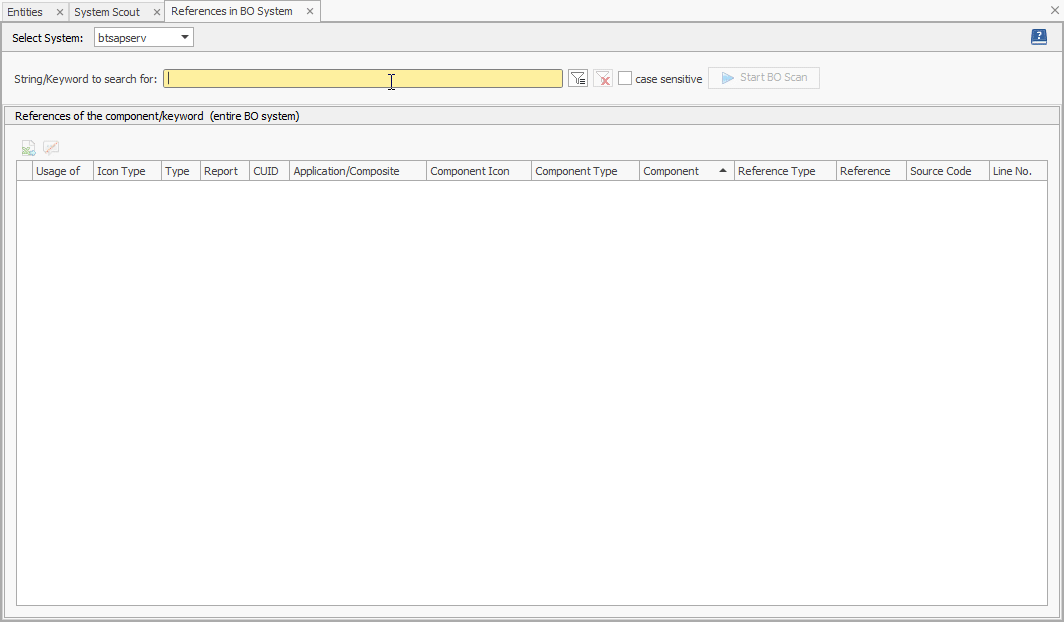This screenshot has height=622, width=1064.
Task: Click the Usage of column header
Action: (61, 170)
